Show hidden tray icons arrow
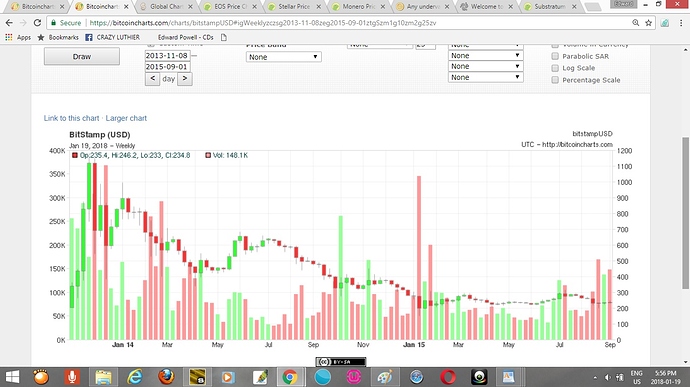This screenshot has width=690, height=387. pyautogui.click(x=595, y=377)
